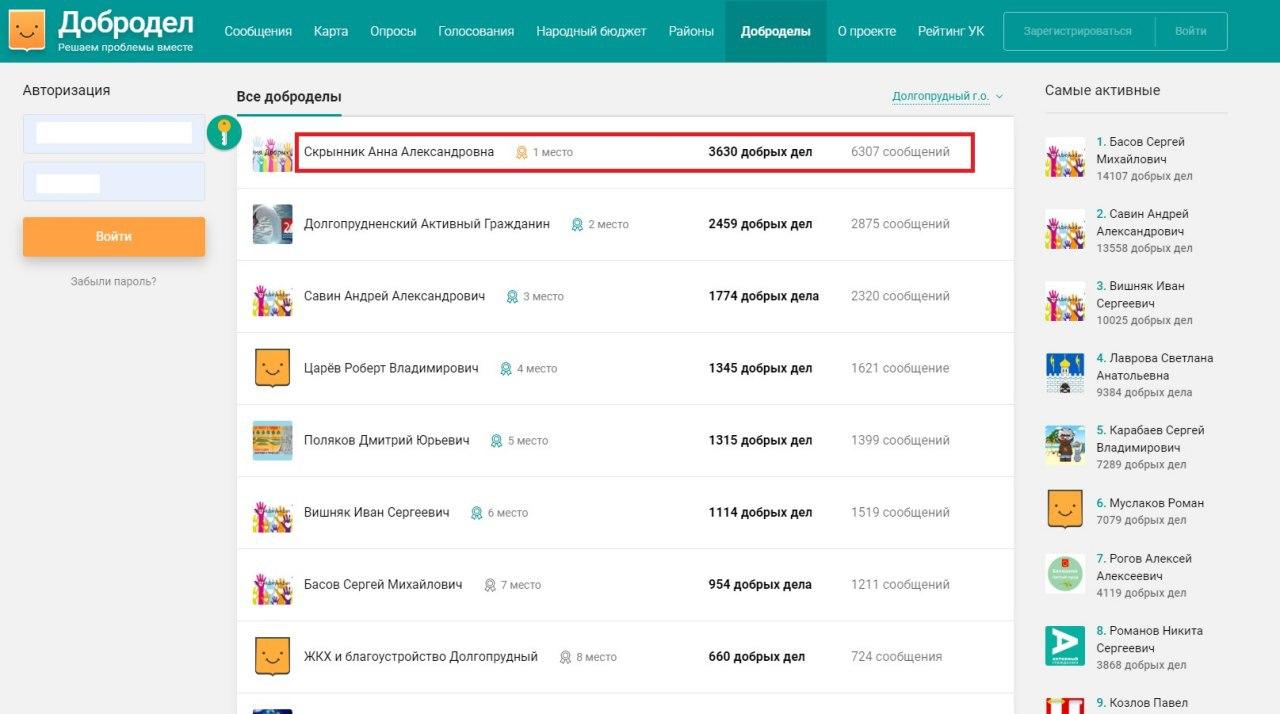Click sidebar avatar of 3. Вишняк Иван Сергеевич
Screen dimensions: 1280x714
[x=1065, y=302]
